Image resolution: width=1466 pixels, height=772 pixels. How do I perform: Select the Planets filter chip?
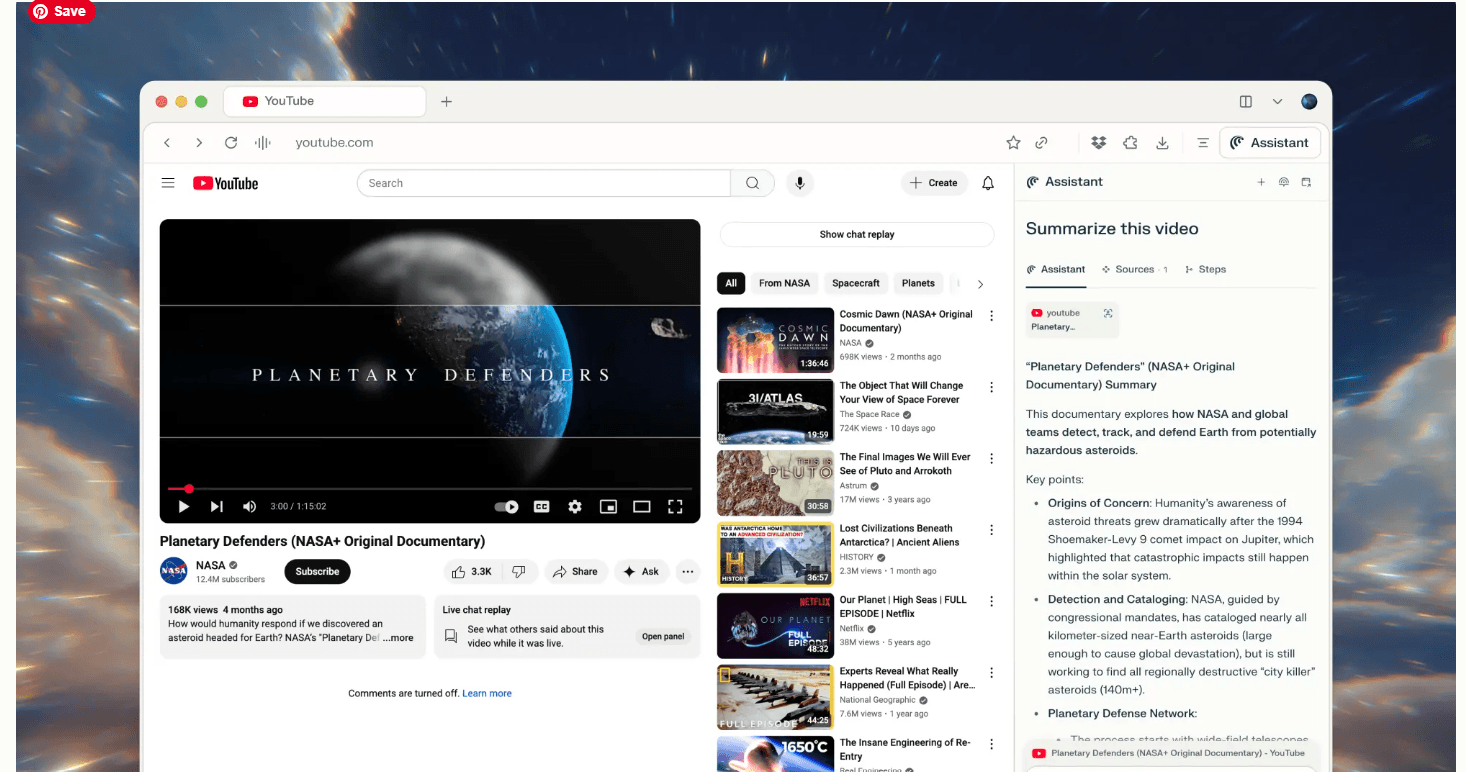click(x=918, y=283)
